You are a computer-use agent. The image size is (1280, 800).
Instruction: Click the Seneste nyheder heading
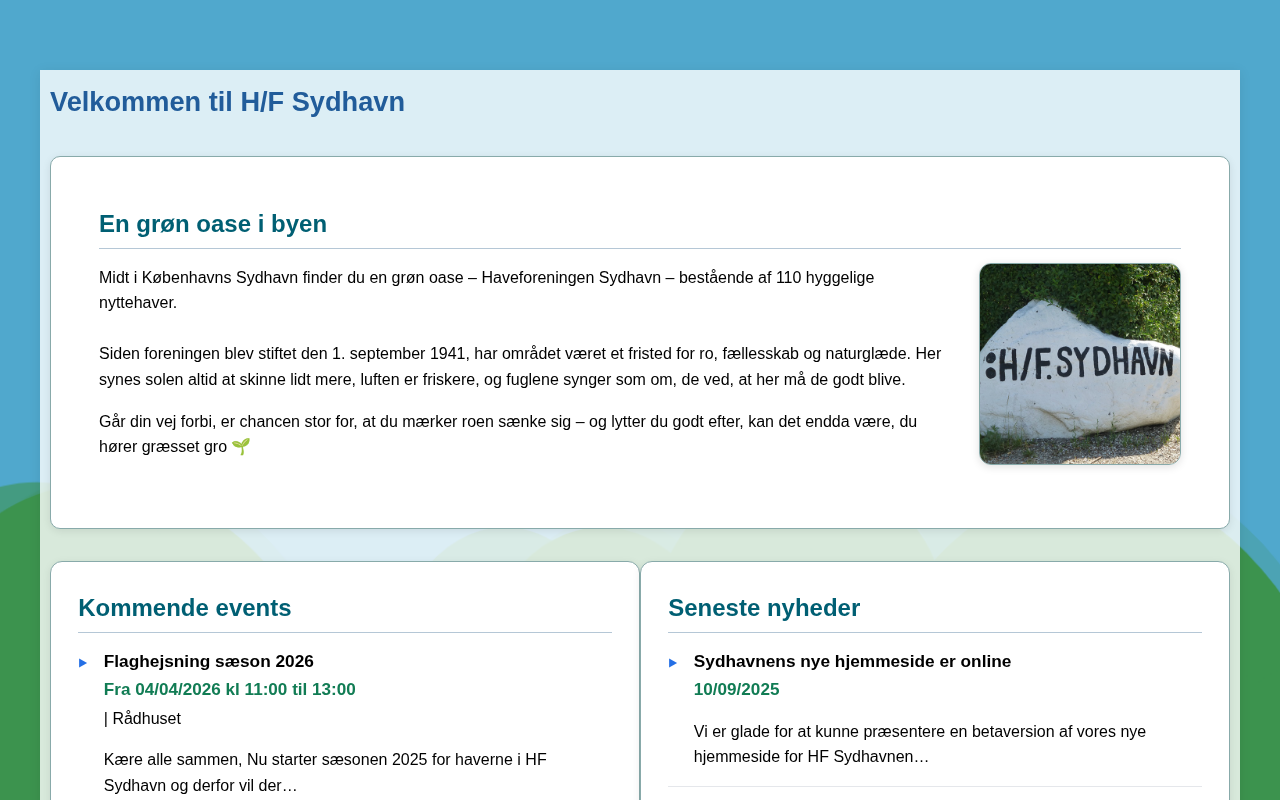pyautogui.click(x=764, y=608)
